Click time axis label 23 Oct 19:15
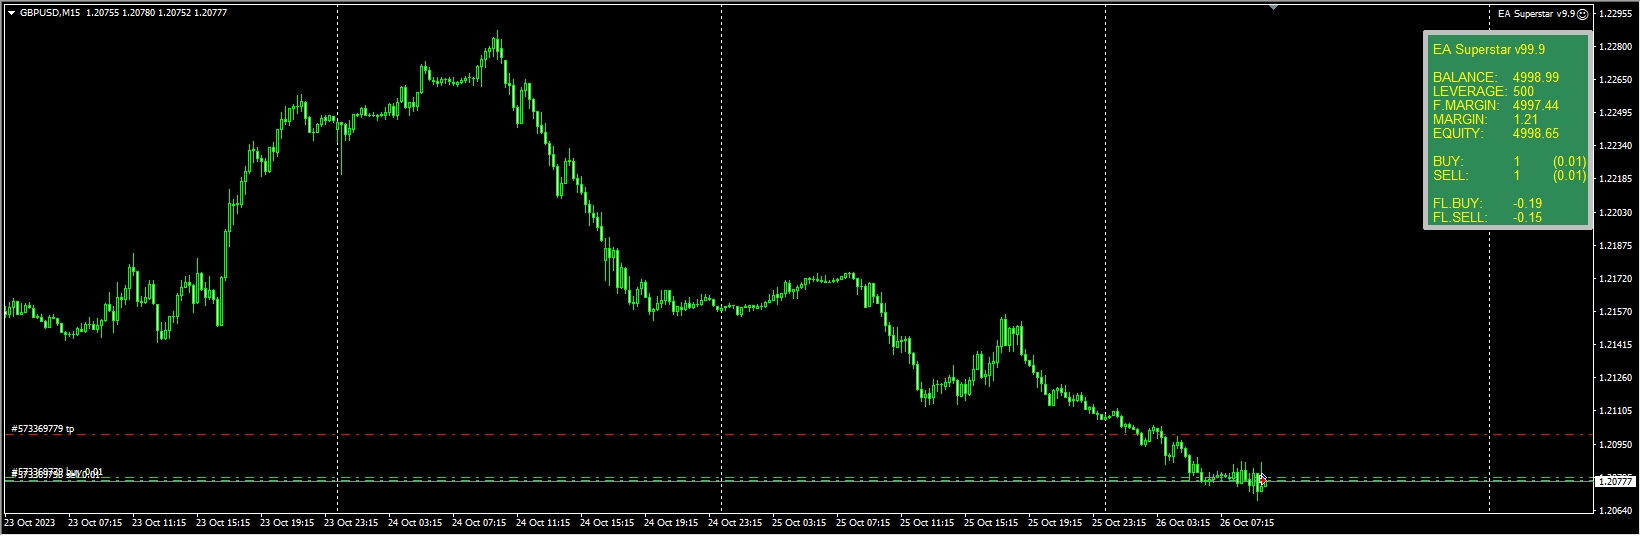Screen dimensions: 1641x536 287,523
